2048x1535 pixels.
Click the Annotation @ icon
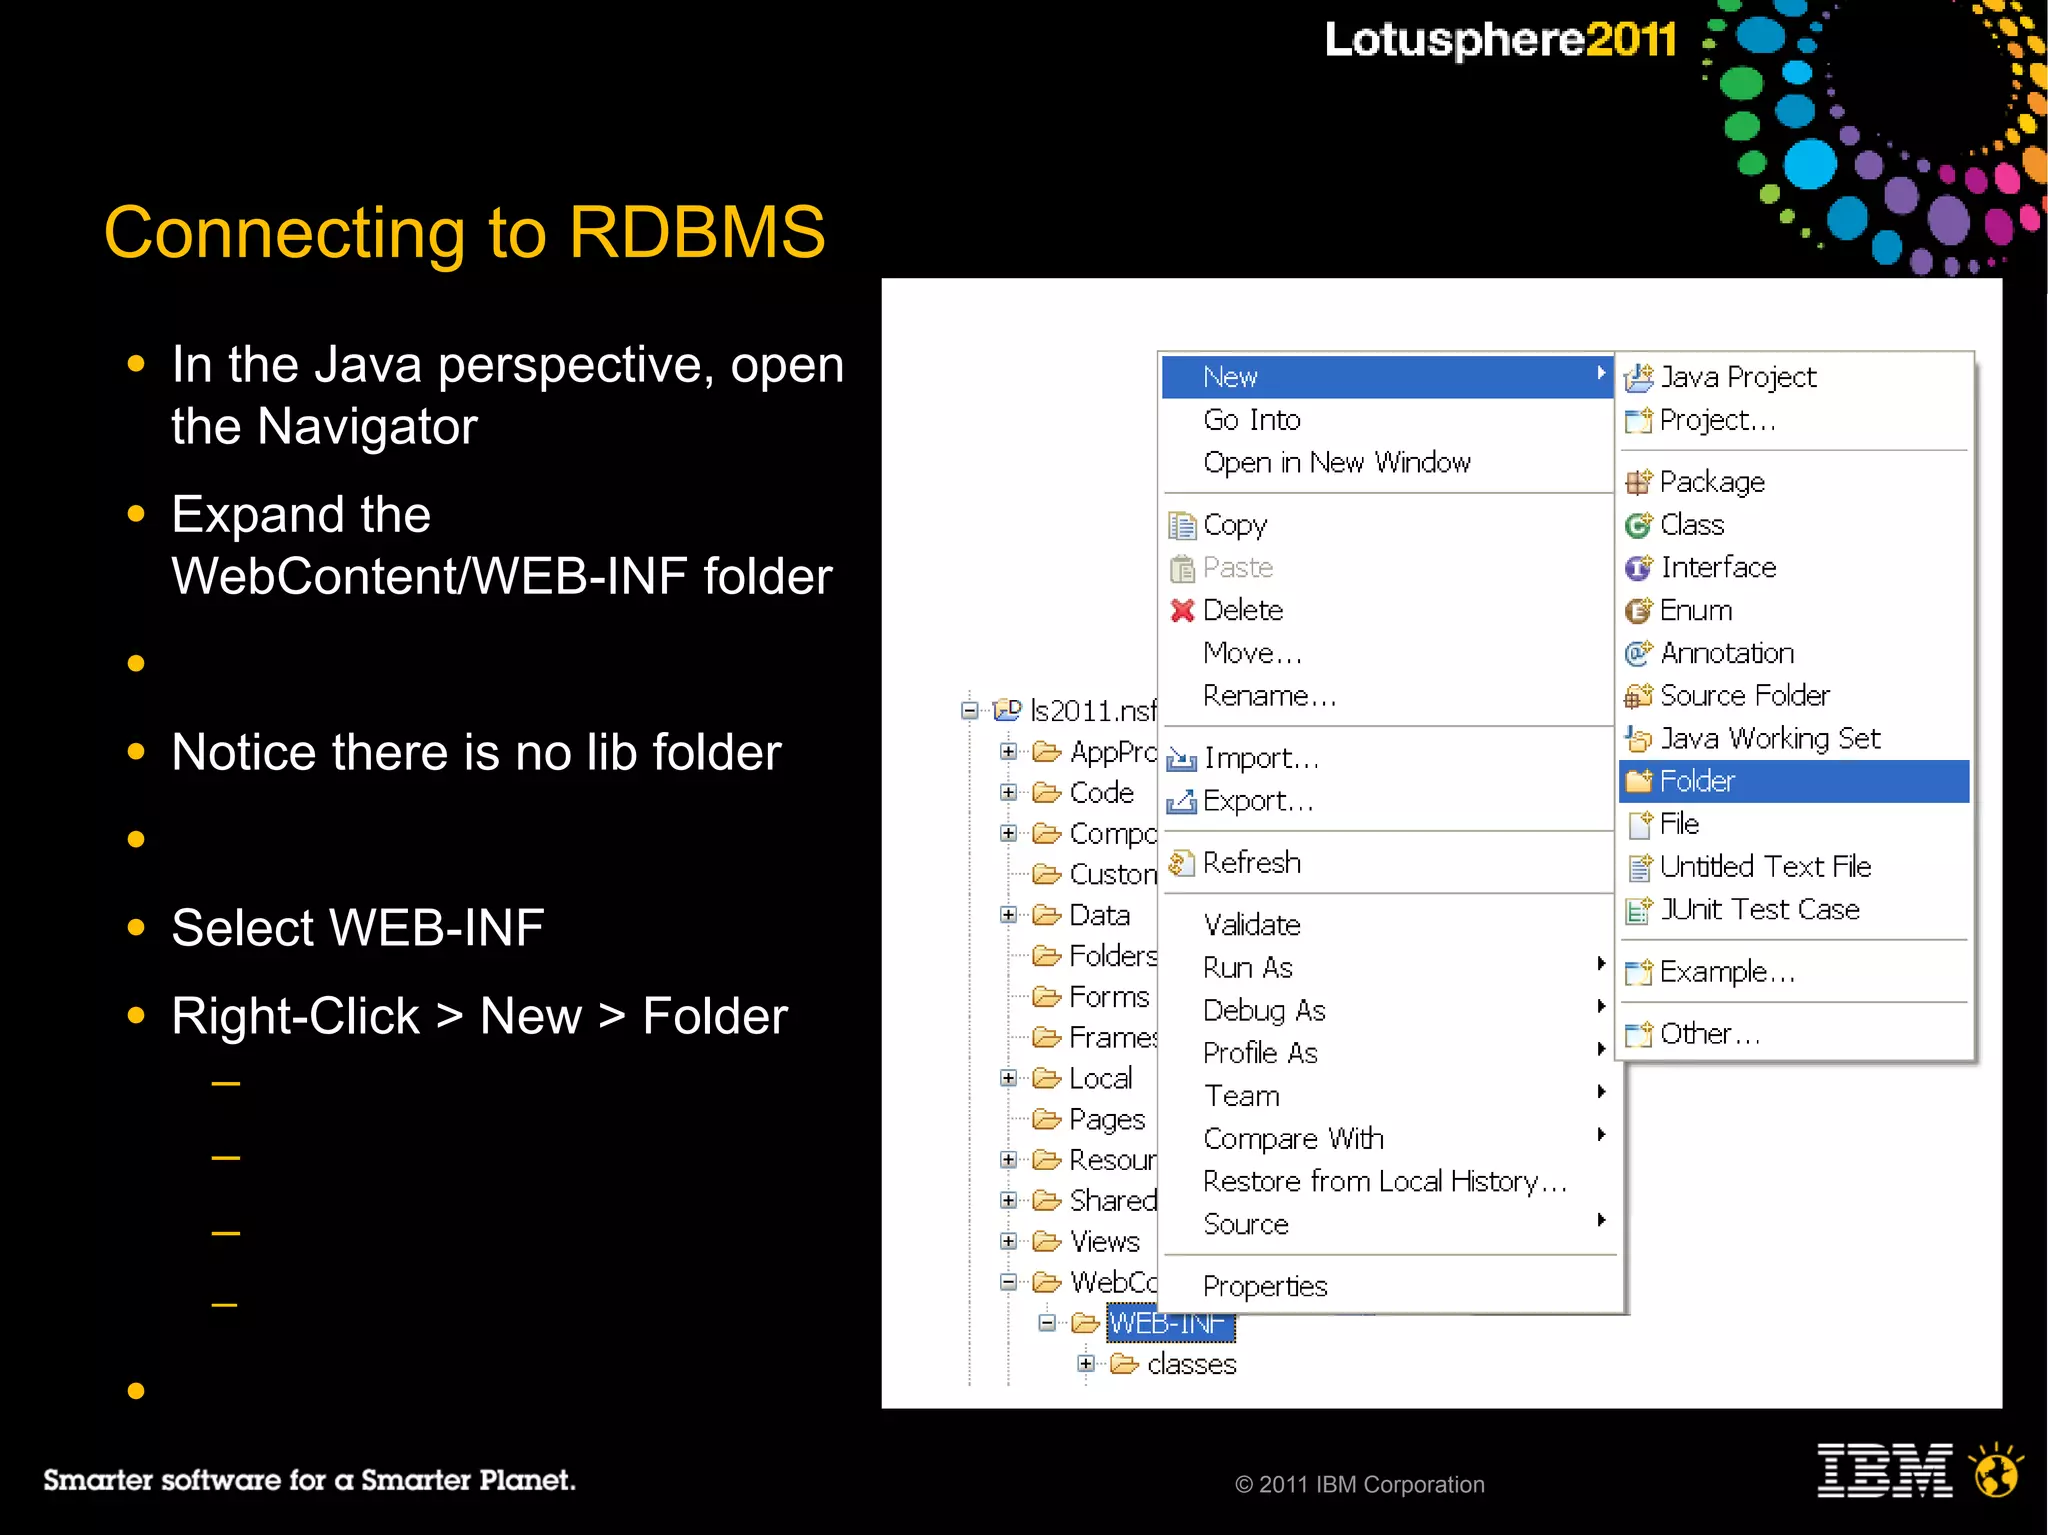pyautogui.click(x=1638, y=653)
